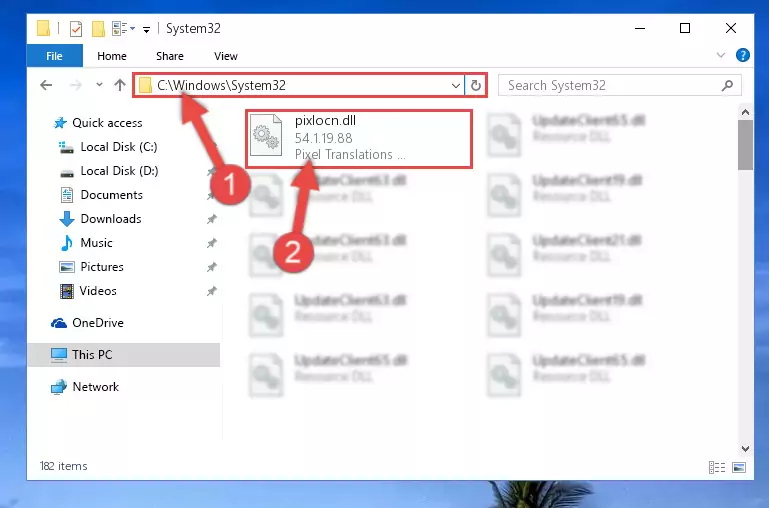Switch to the View ribbon tab
769x508 pixels.
(226, 56)
